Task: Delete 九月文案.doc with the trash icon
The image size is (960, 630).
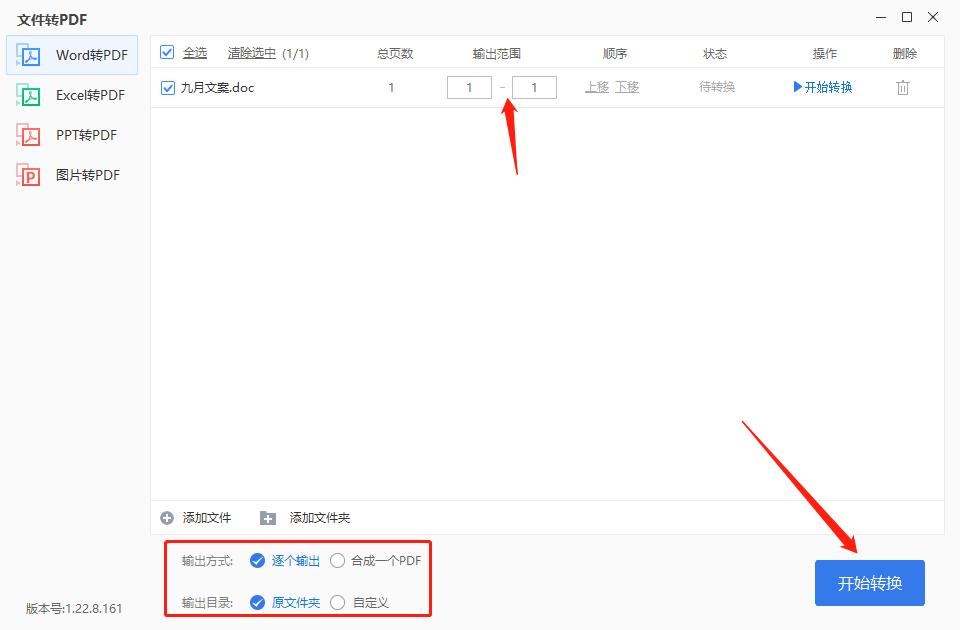Action: (x=903, y=87)
